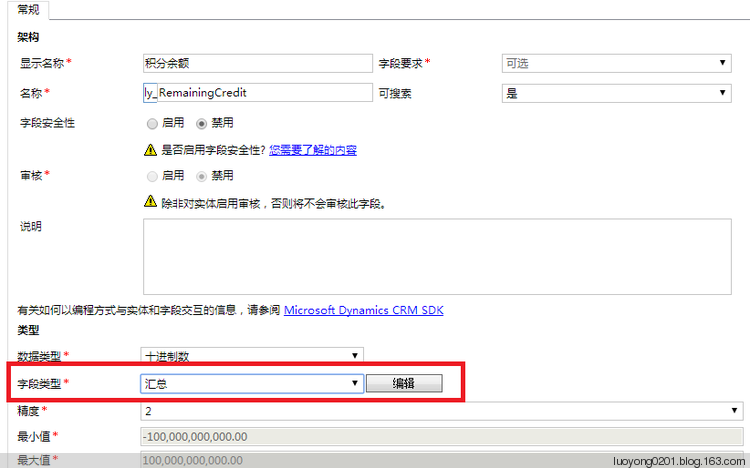Select 启用 for 字段安全性
Viewport: 750px width, 468px height.
152,123
